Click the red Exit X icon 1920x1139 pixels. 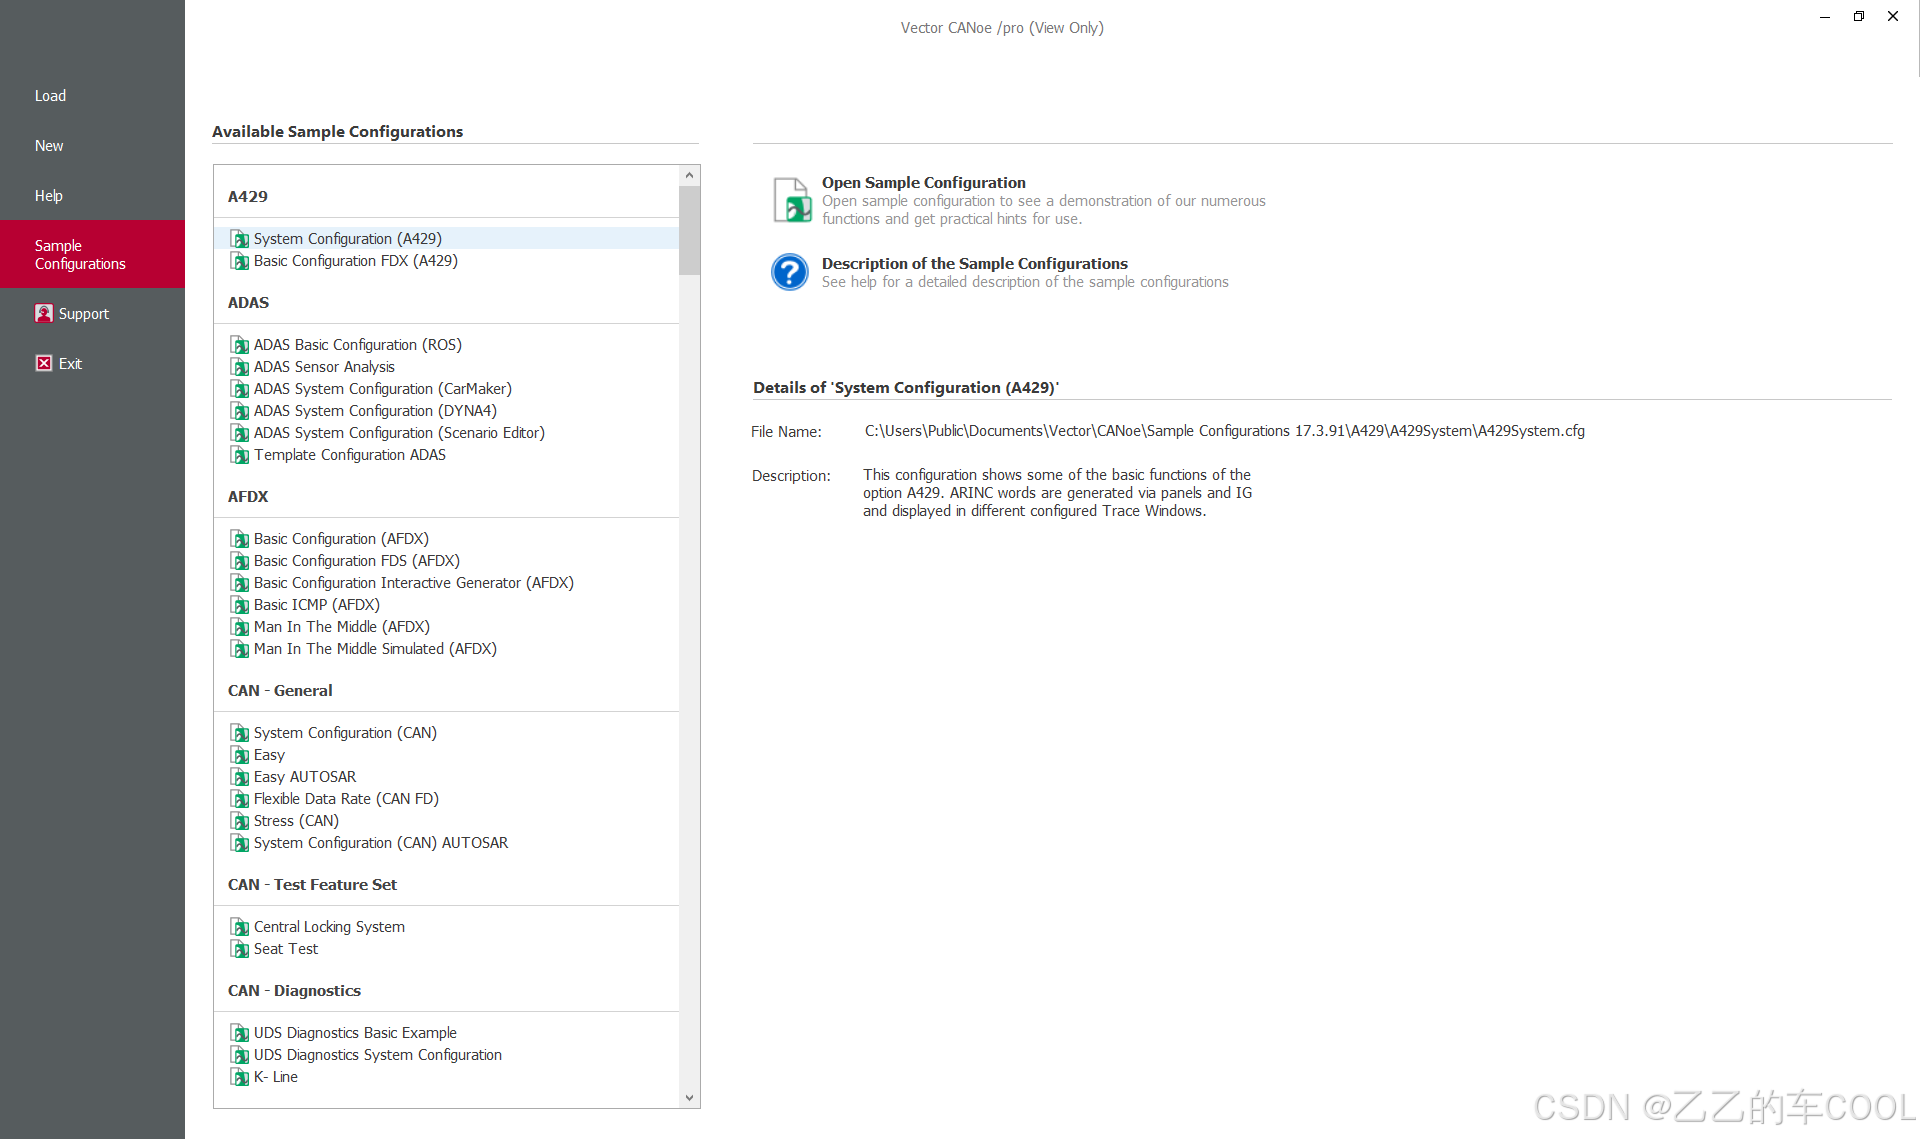click(44, 363)
